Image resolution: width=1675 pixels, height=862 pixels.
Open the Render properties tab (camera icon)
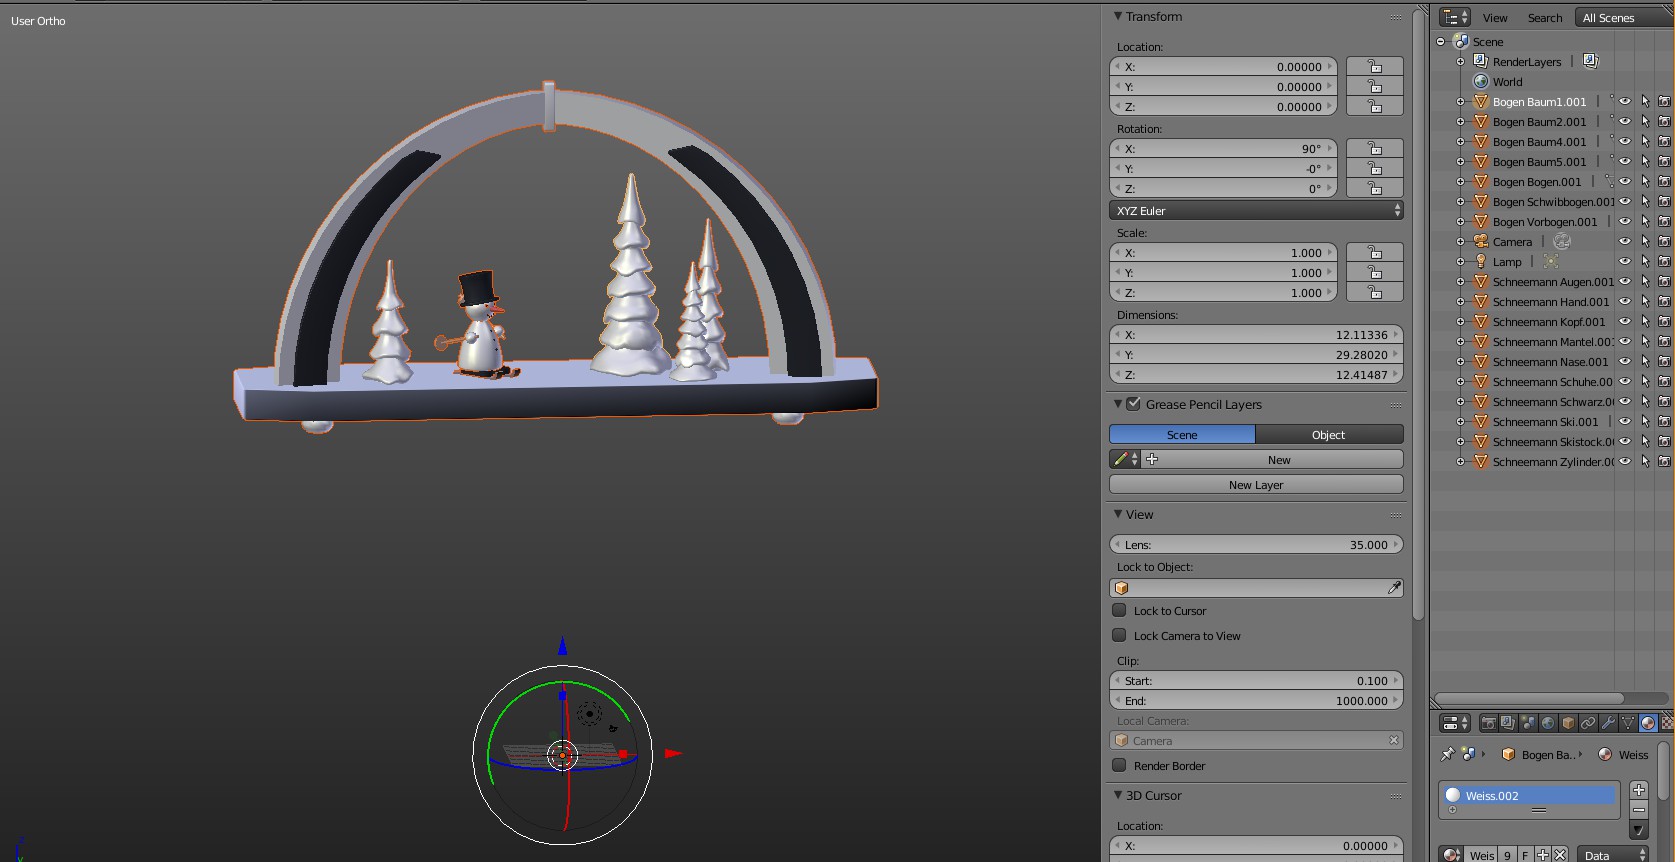(x=1488, y=723)
